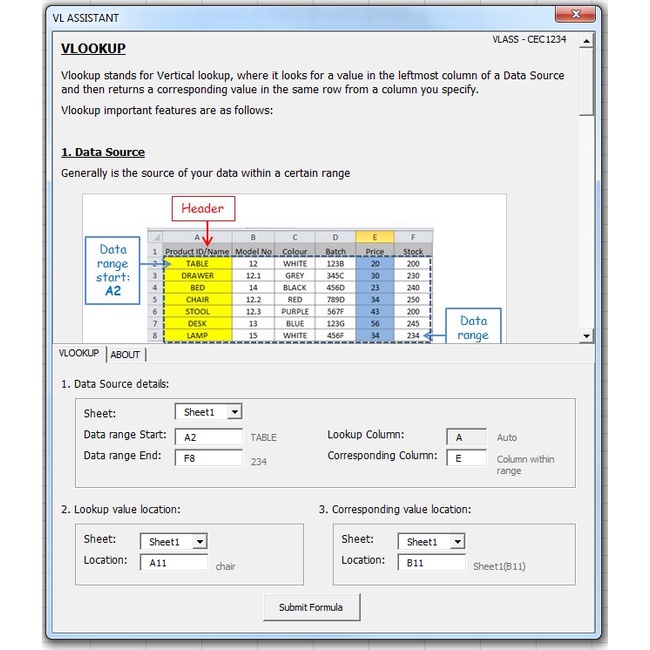Click the help pane scroll-down arrow
The width and height of the screenshot is (650, 650).
coord(587,337)
